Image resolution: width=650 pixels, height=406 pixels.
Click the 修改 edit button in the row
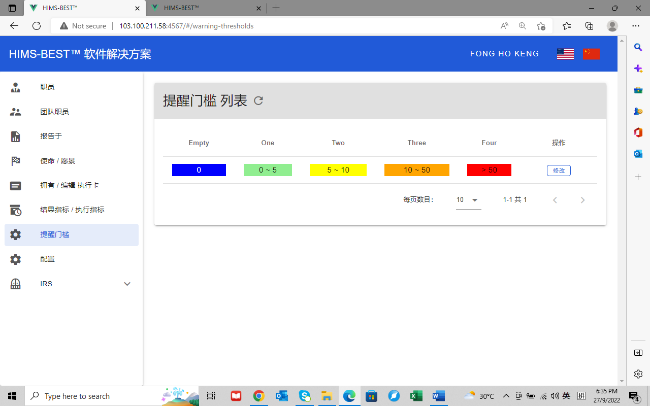[558, 171]
